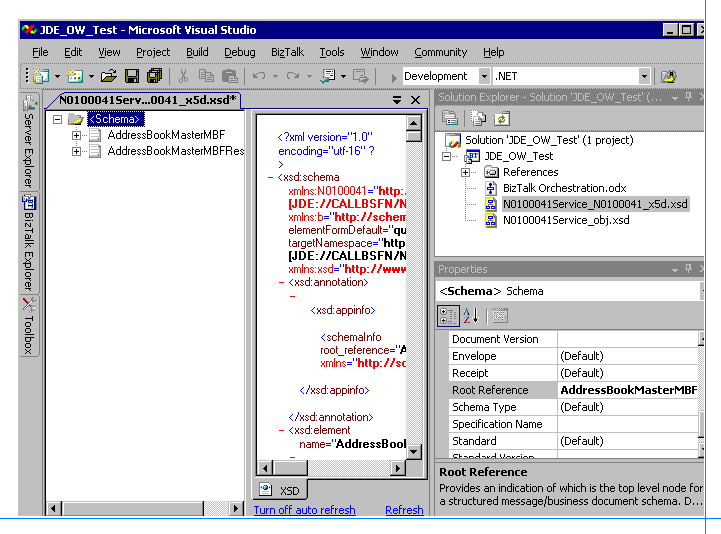Click the Redo arrow icon
Screen dimensions: 721x534
(293, 76)
